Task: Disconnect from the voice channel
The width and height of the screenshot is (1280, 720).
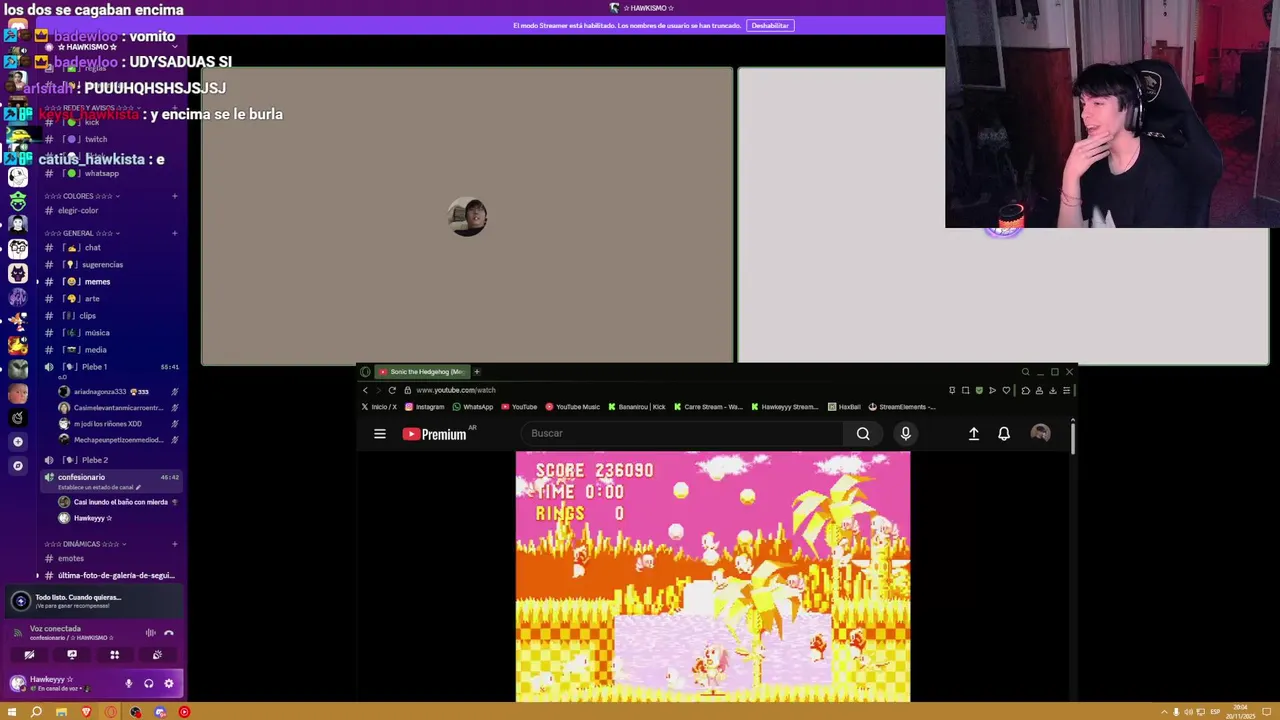Action: [x=168, y=632]
